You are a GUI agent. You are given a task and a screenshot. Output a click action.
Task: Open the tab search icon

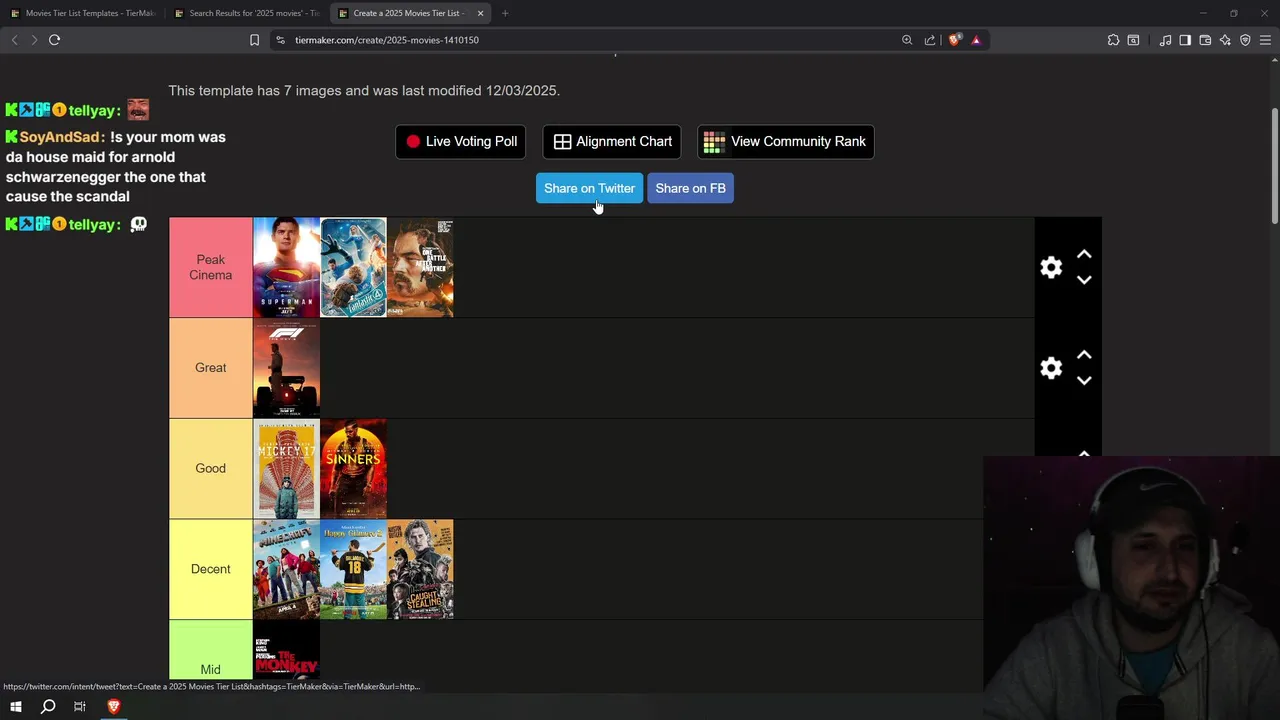(x=1133, y=40)
